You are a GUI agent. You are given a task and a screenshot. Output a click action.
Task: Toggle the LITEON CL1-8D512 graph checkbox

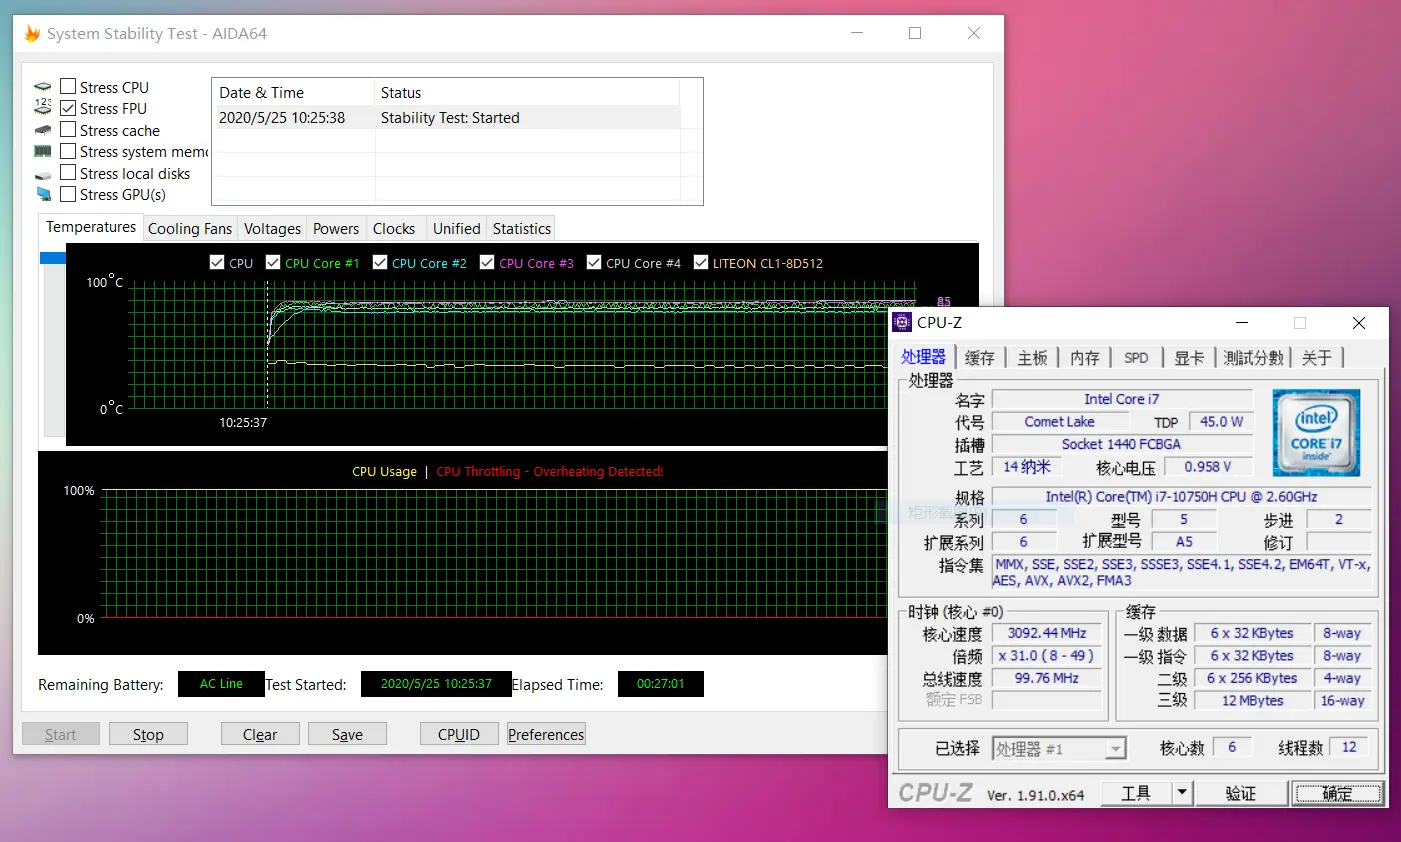pos(701,262)
